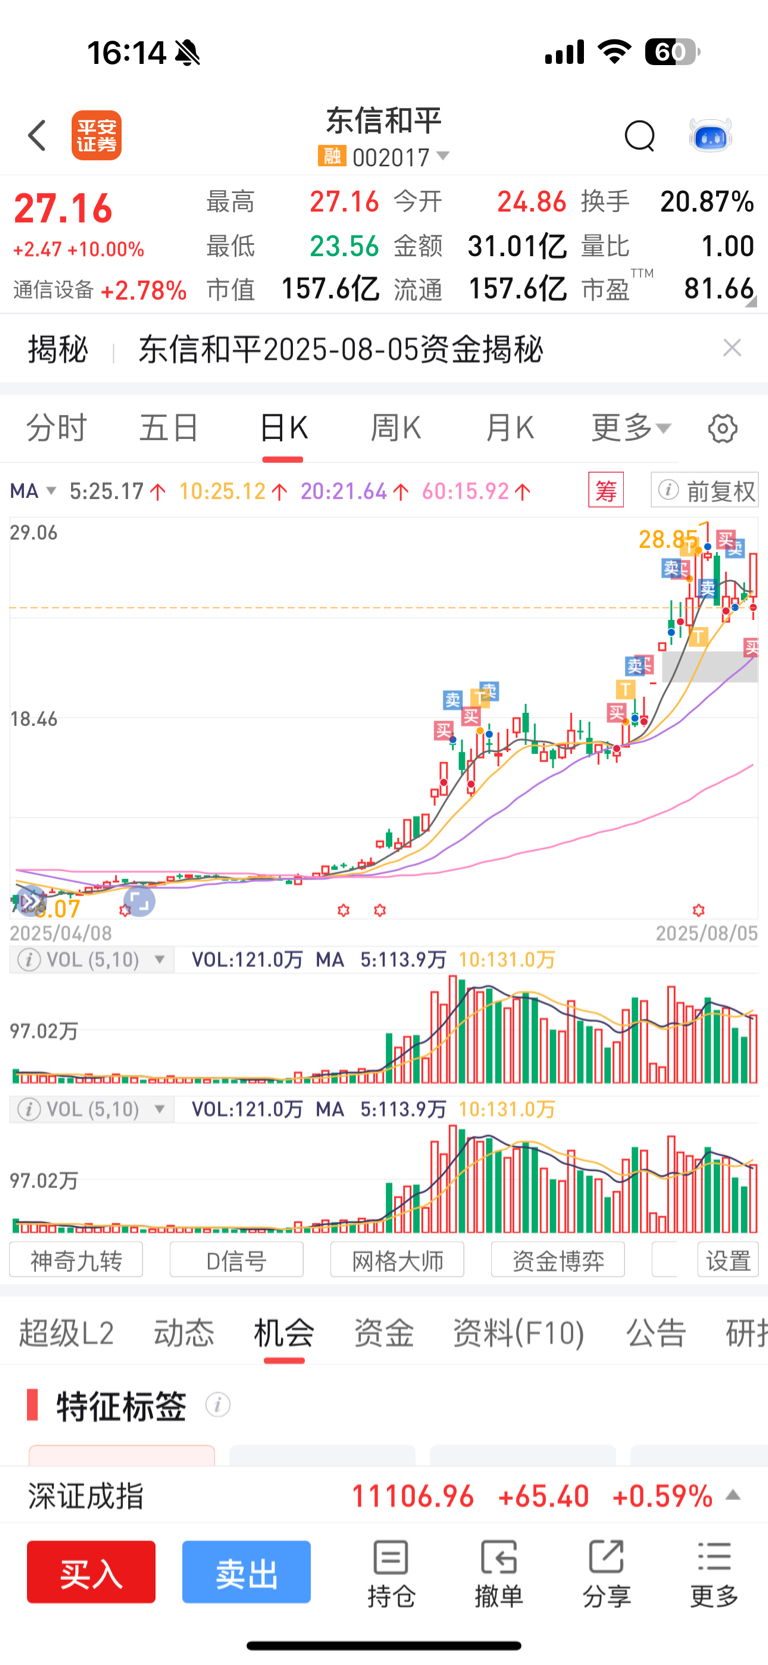Screen dimensions: 768x1665
Task: Tap the 金额 31.01亿 value
Action: pos(517,246)
